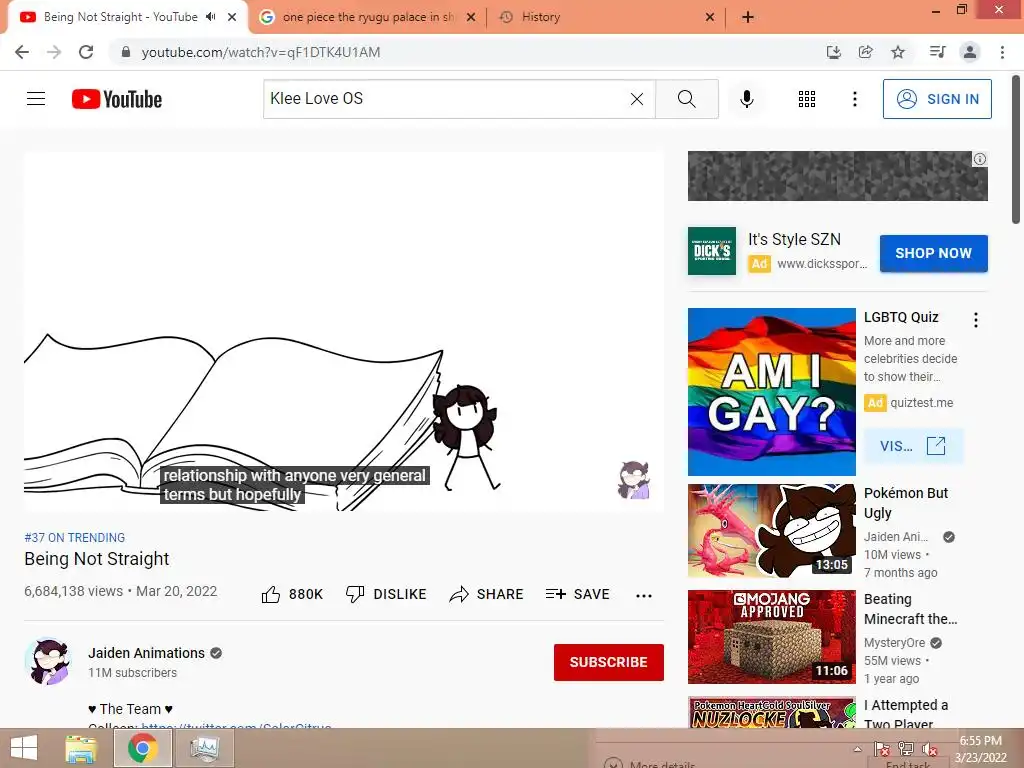Close the History tab
Viewport: 1024px width, 768px height.
710,17
